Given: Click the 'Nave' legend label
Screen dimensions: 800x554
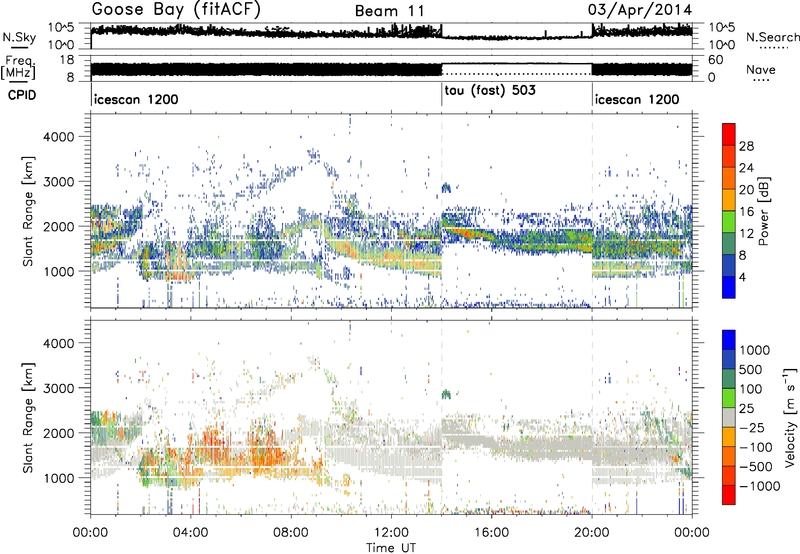Looking at the screenshot, I should pos(761,70).
